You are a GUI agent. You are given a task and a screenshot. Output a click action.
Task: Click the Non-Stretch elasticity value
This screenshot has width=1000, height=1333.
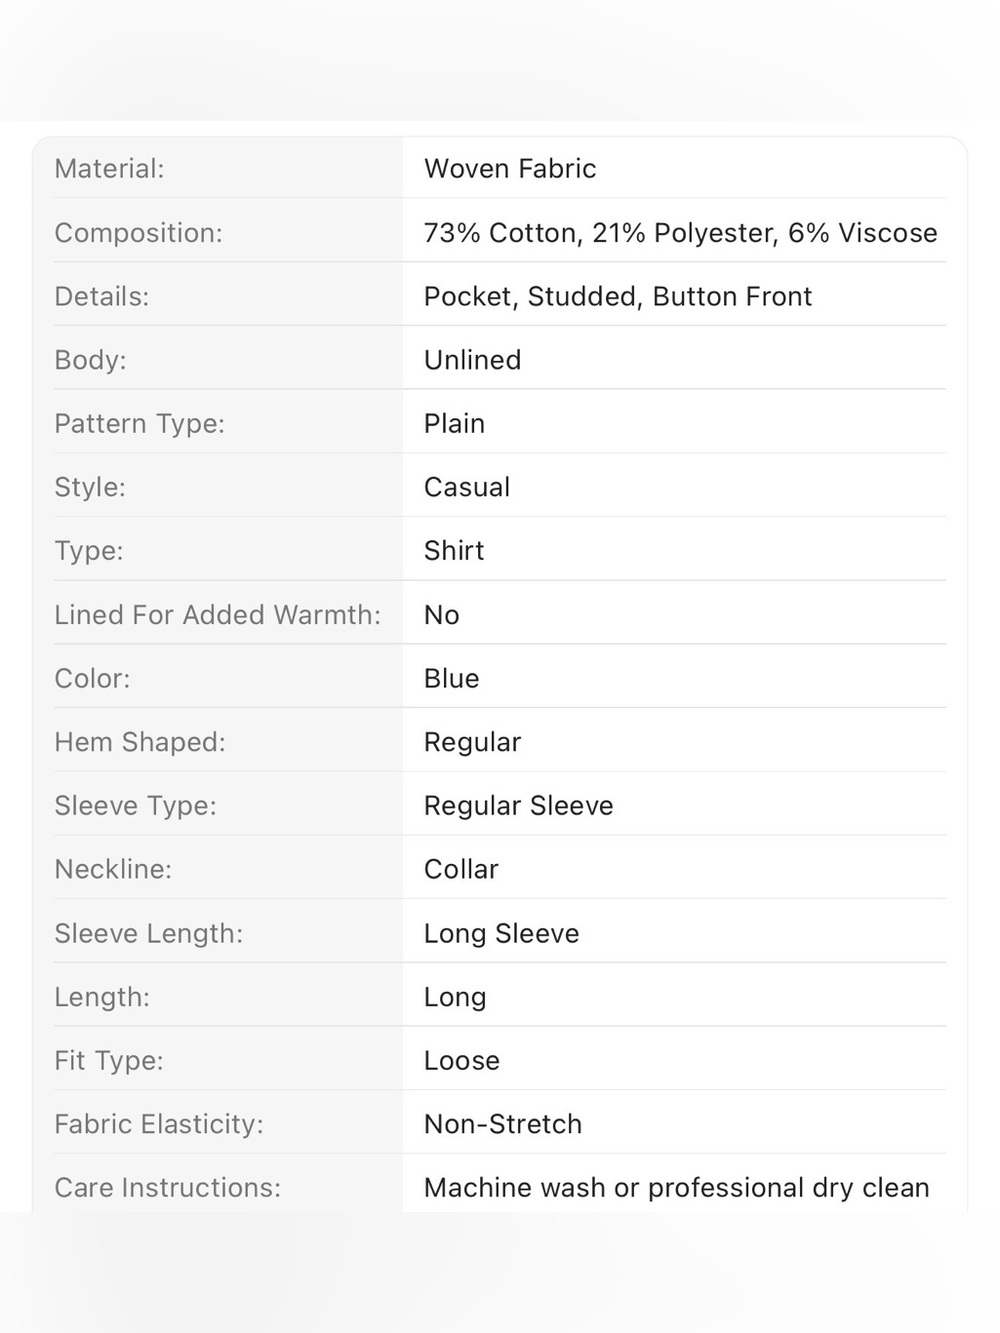coord(502,1125)
